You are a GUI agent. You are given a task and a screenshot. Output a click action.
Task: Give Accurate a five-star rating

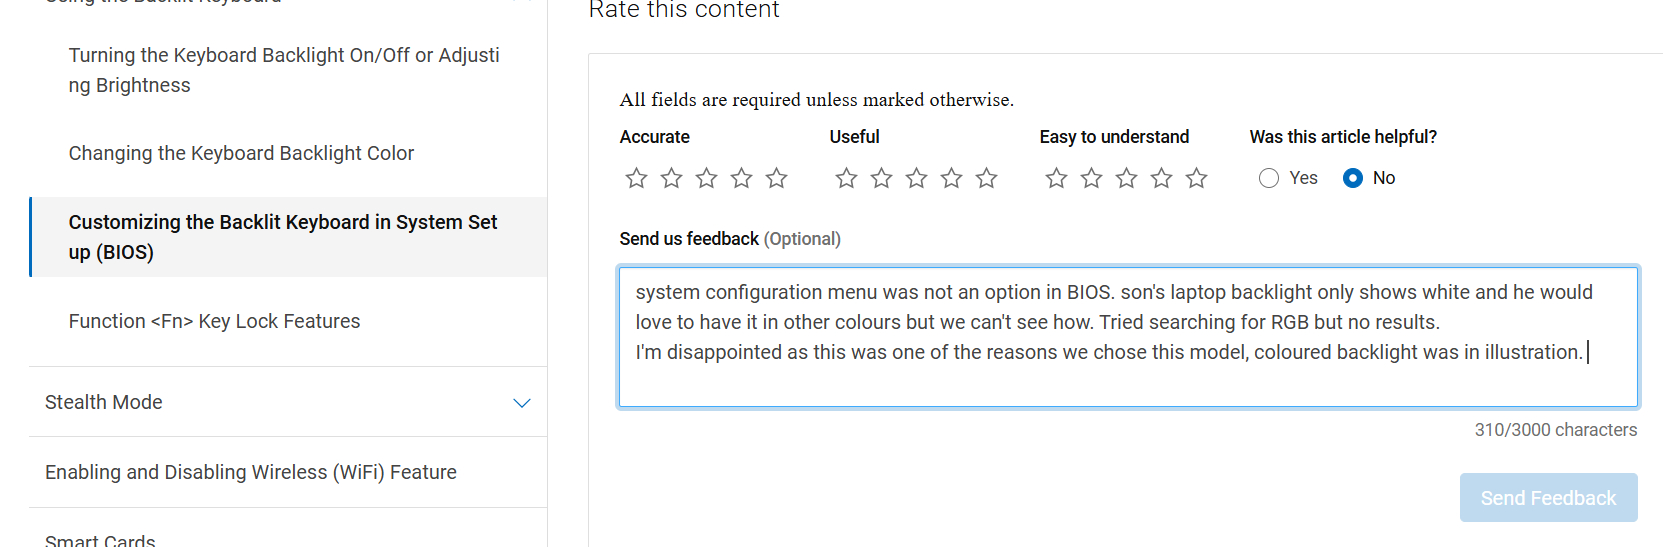[x=777, y=178]
